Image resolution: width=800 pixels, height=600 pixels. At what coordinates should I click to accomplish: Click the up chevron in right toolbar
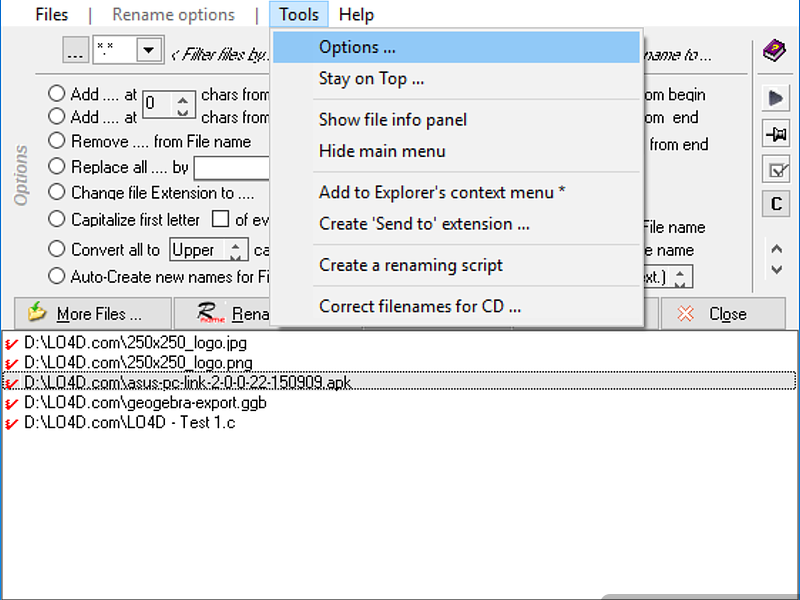coord(777,249)
